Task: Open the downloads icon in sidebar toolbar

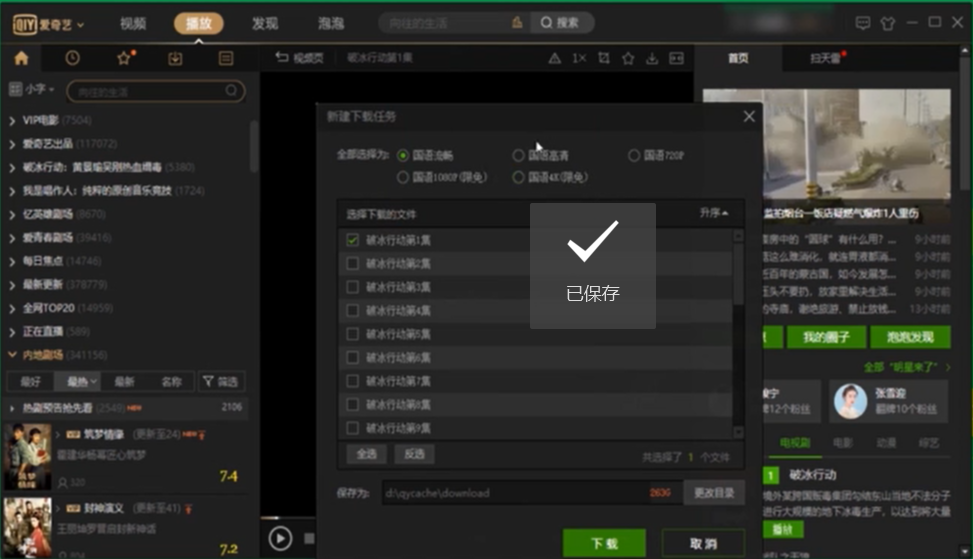Action: pyautogui.click(x=175, y=58)
